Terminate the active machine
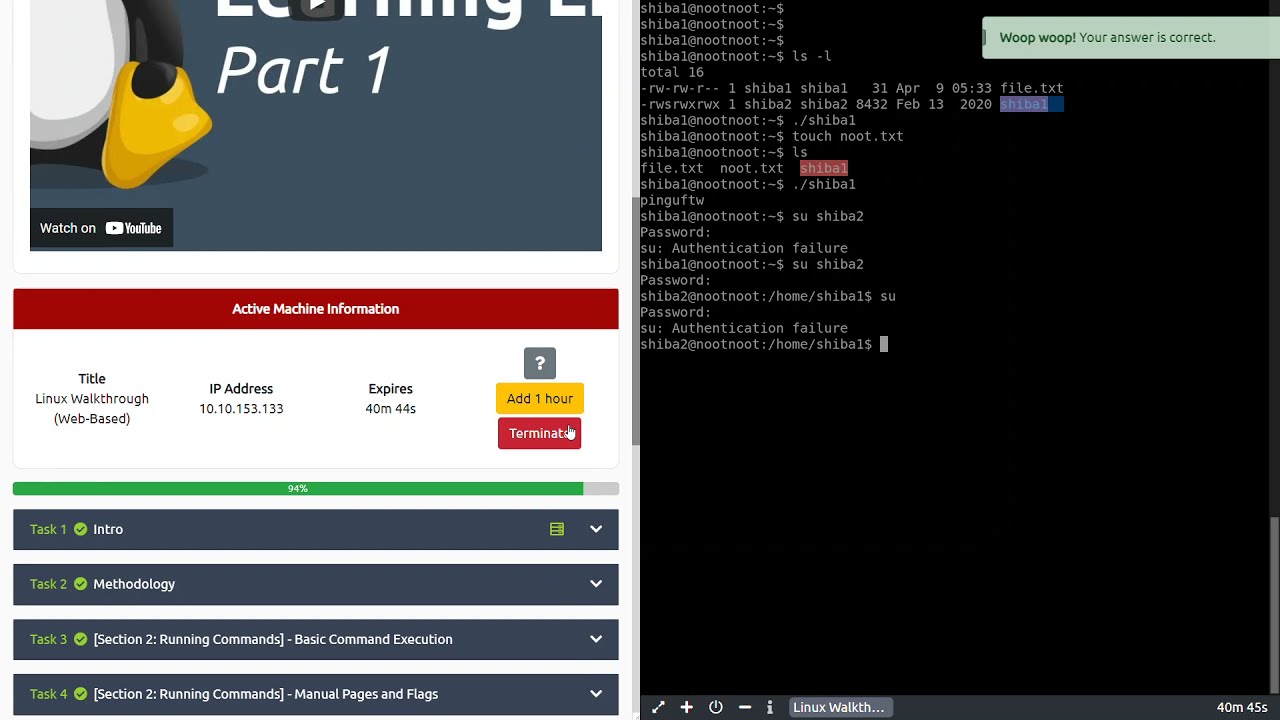Image resolution: width=1280 pixels, height=720 pixels. [x=539, y=433]
